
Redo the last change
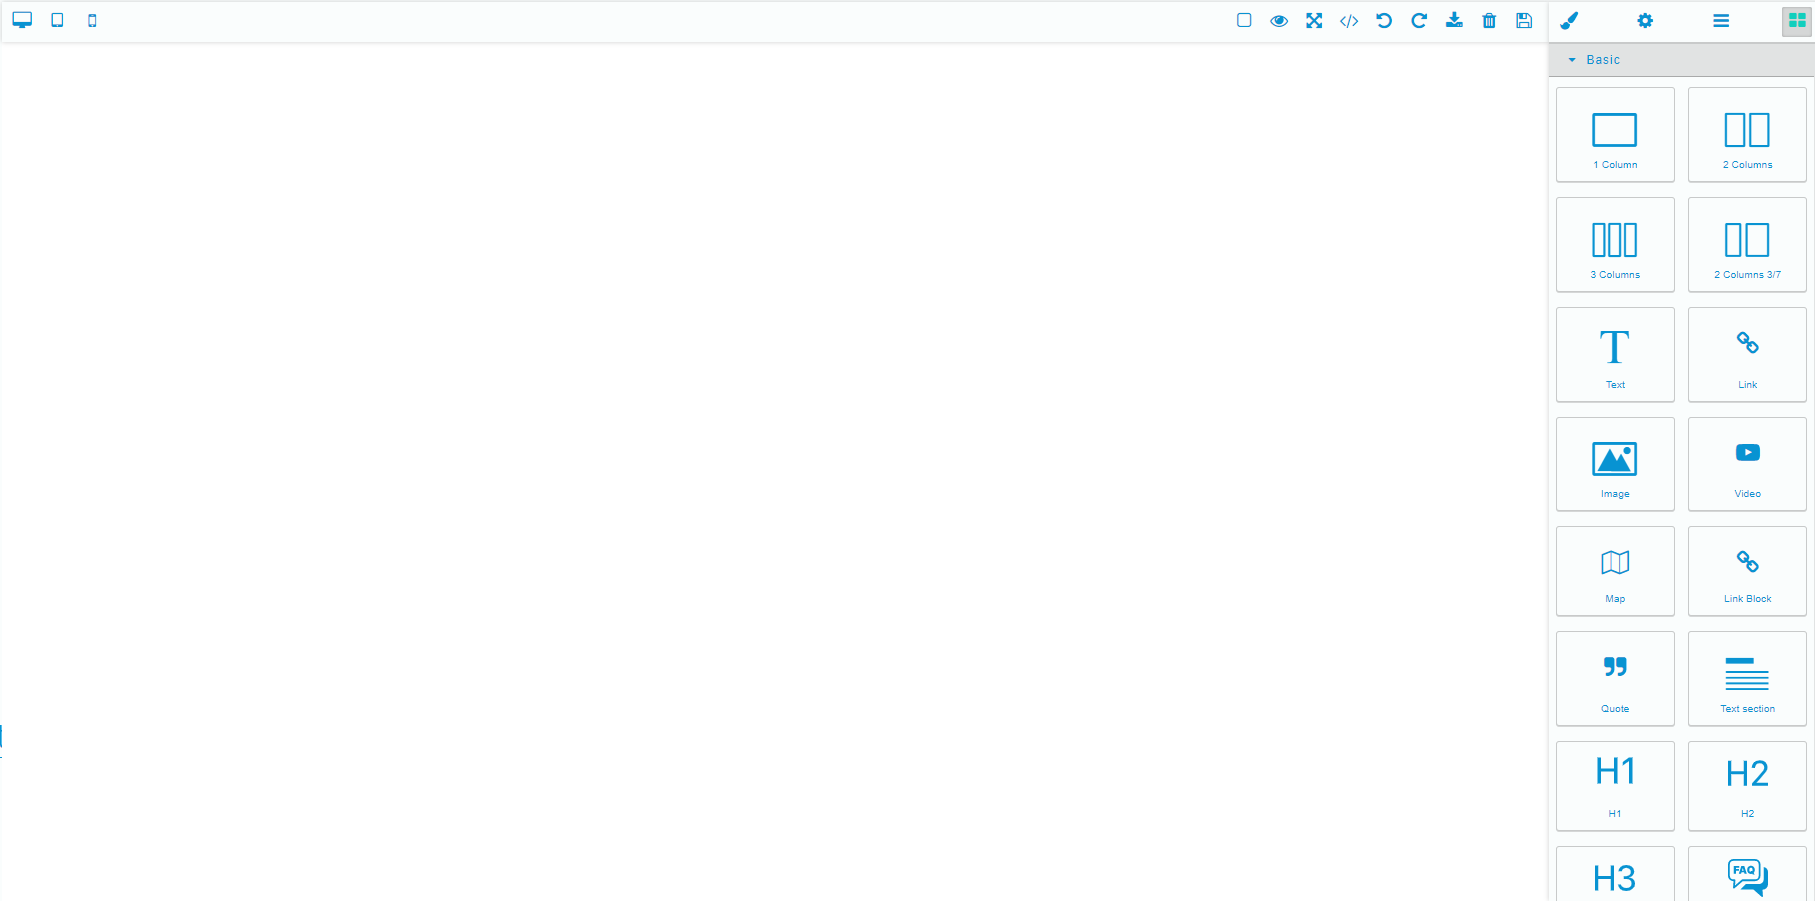1419,20
